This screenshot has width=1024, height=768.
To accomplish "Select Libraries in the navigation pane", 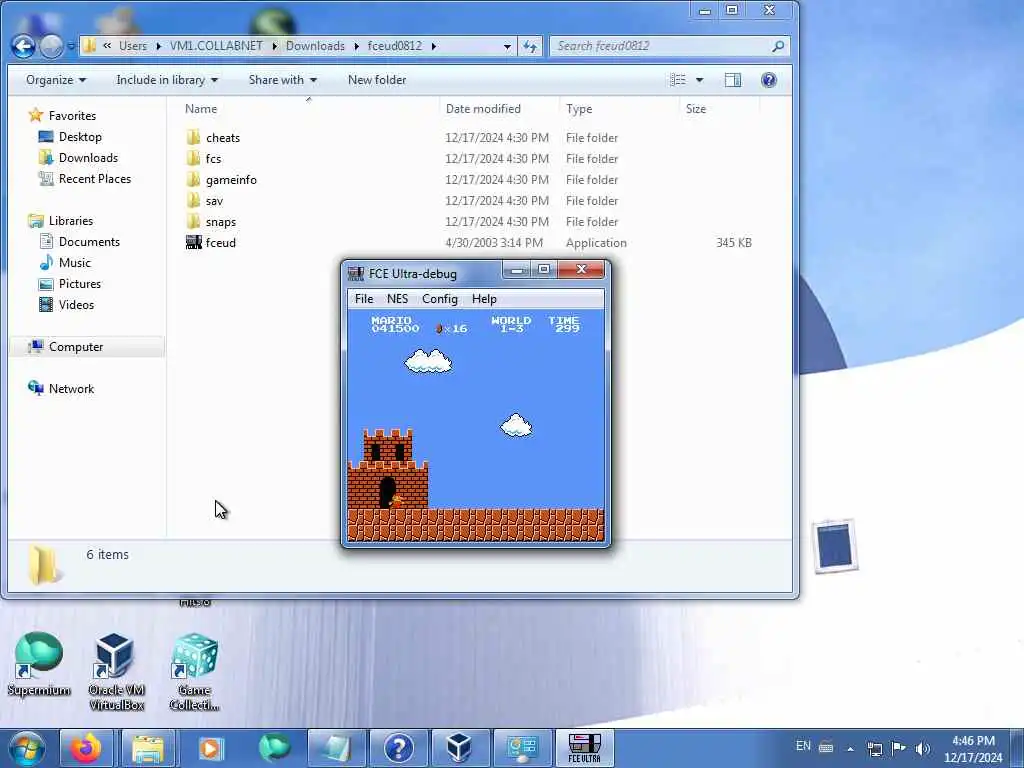I will coord(71,221).
